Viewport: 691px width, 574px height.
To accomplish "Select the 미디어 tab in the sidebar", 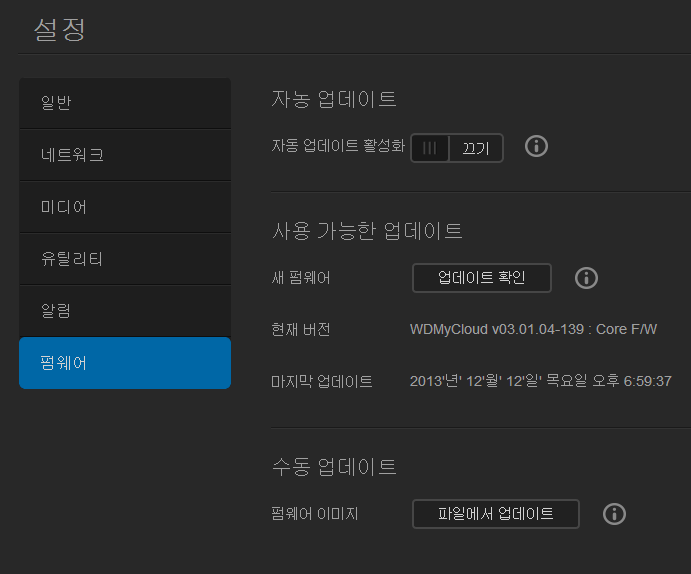I will [x=125, y=207].
